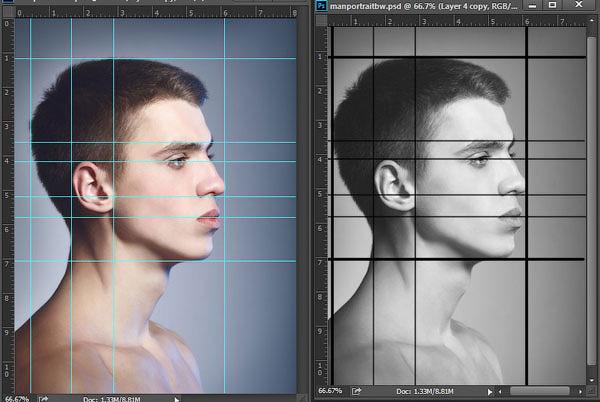Select the manportraitbw.psd document title bar

pyautogui.click(x=423, y=6)
